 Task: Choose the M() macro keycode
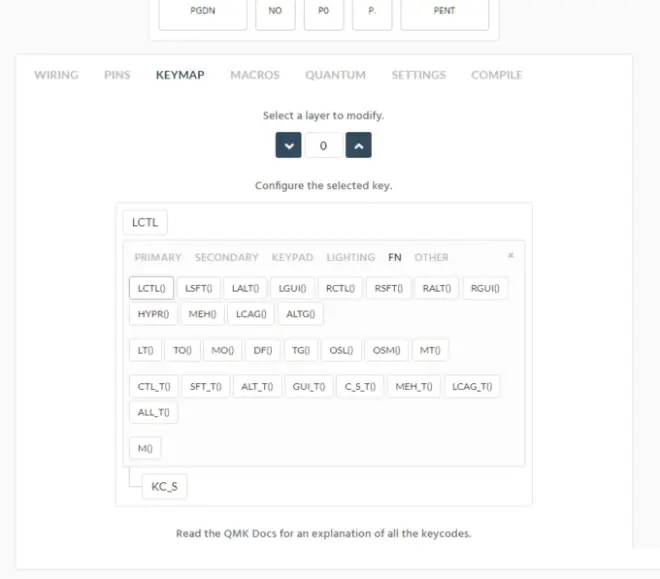pos(145,448)
